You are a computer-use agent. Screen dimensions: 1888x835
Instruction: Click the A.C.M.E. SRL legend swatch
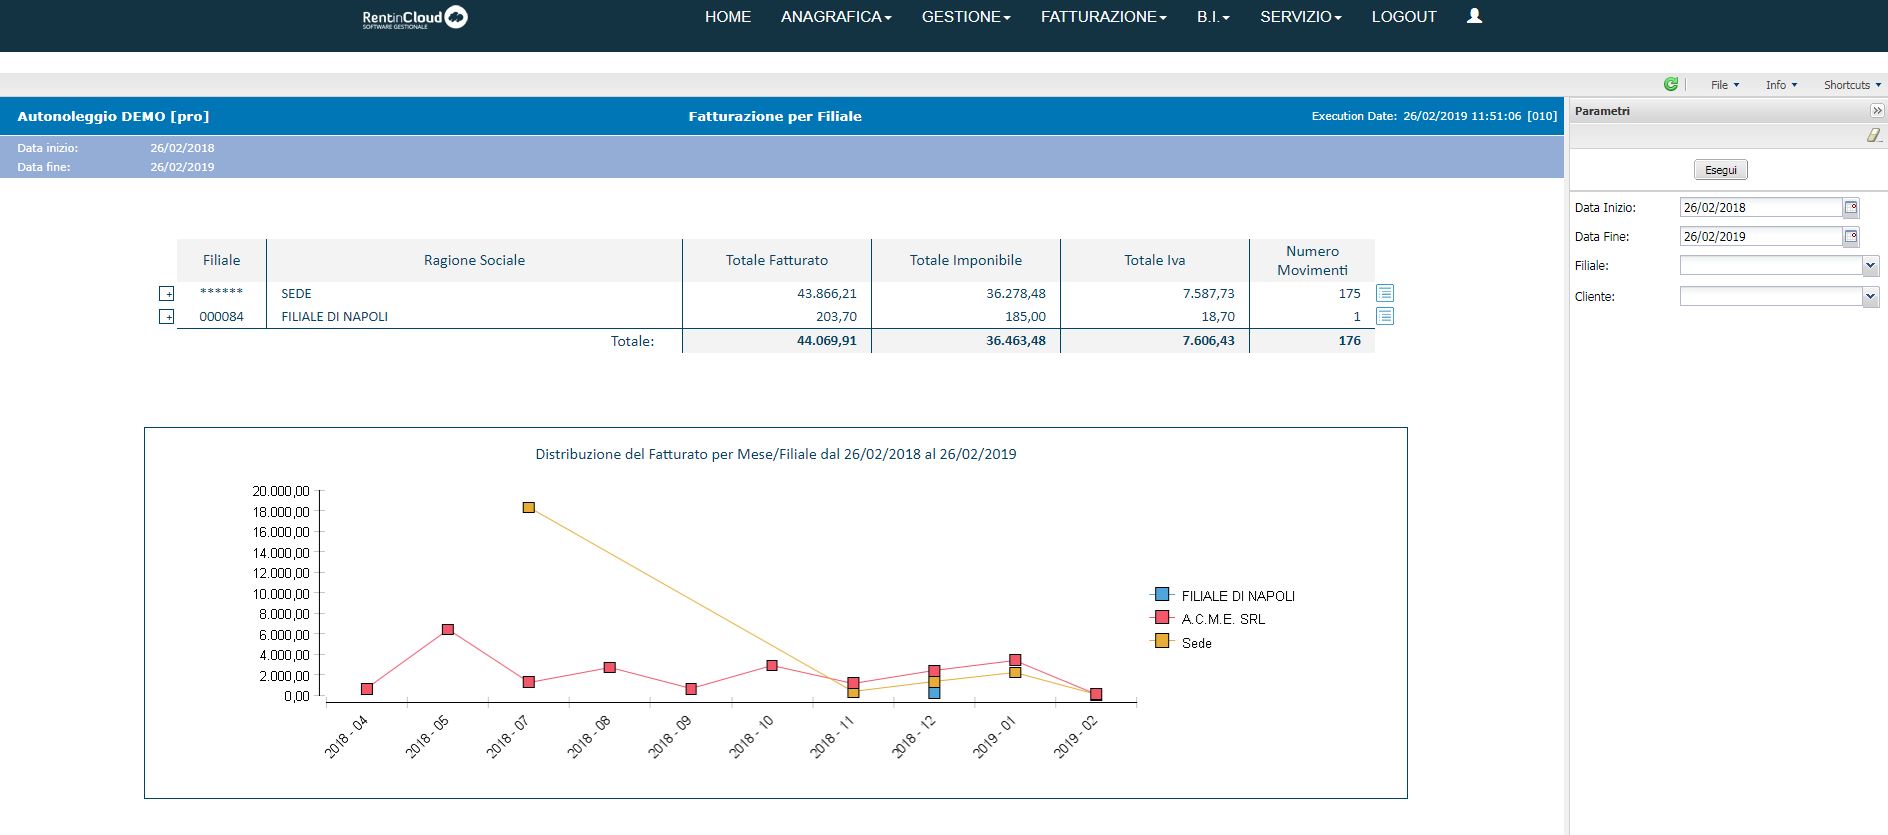pyautogui.click(x=1162, y=617)
